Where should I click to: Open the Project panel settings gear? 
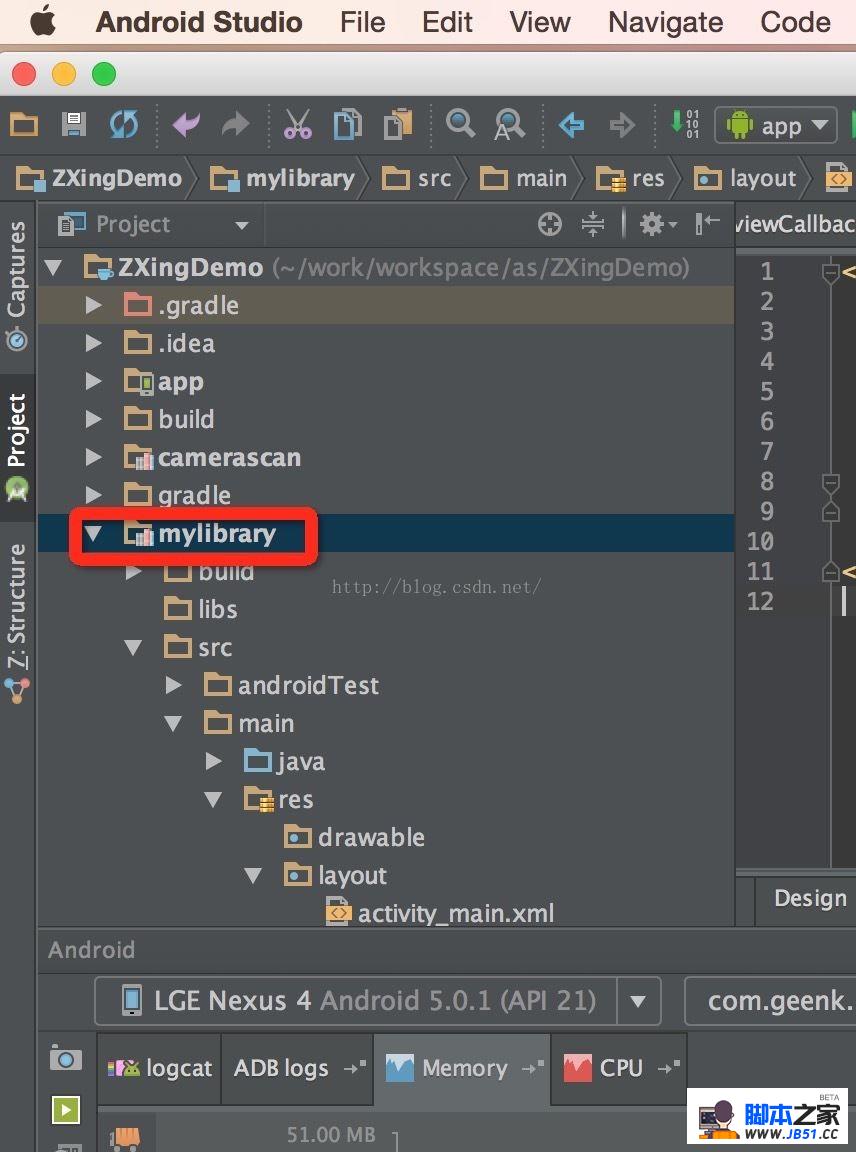click(657, 224)
